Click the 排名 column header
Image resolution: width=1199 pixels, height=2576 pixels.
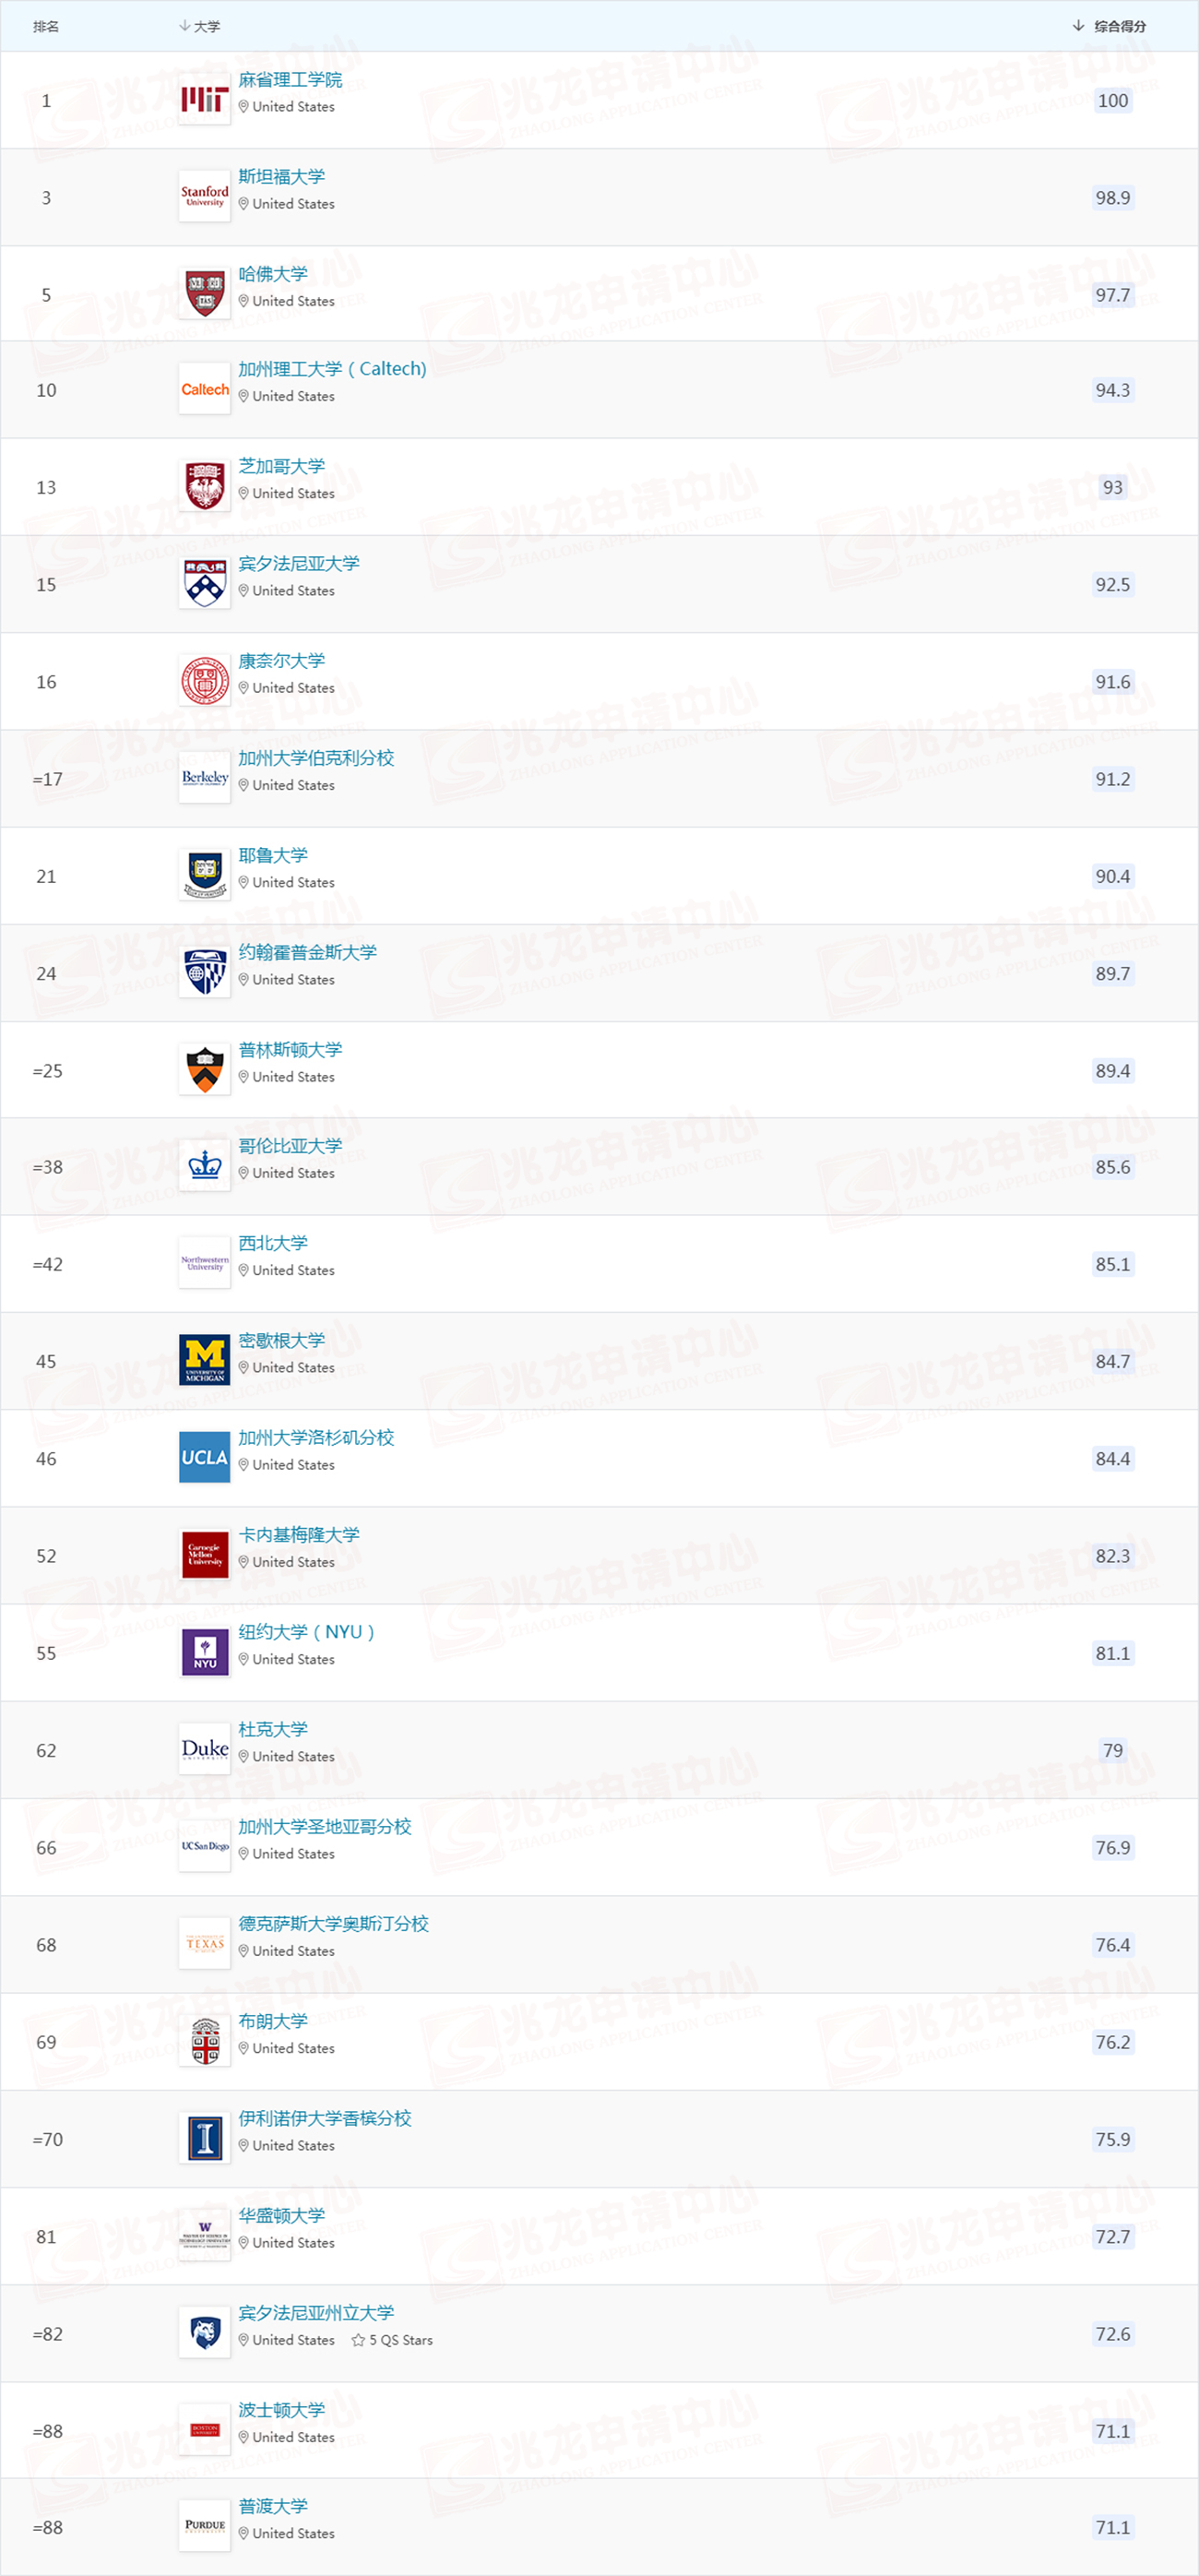click(x=46, y=26)
